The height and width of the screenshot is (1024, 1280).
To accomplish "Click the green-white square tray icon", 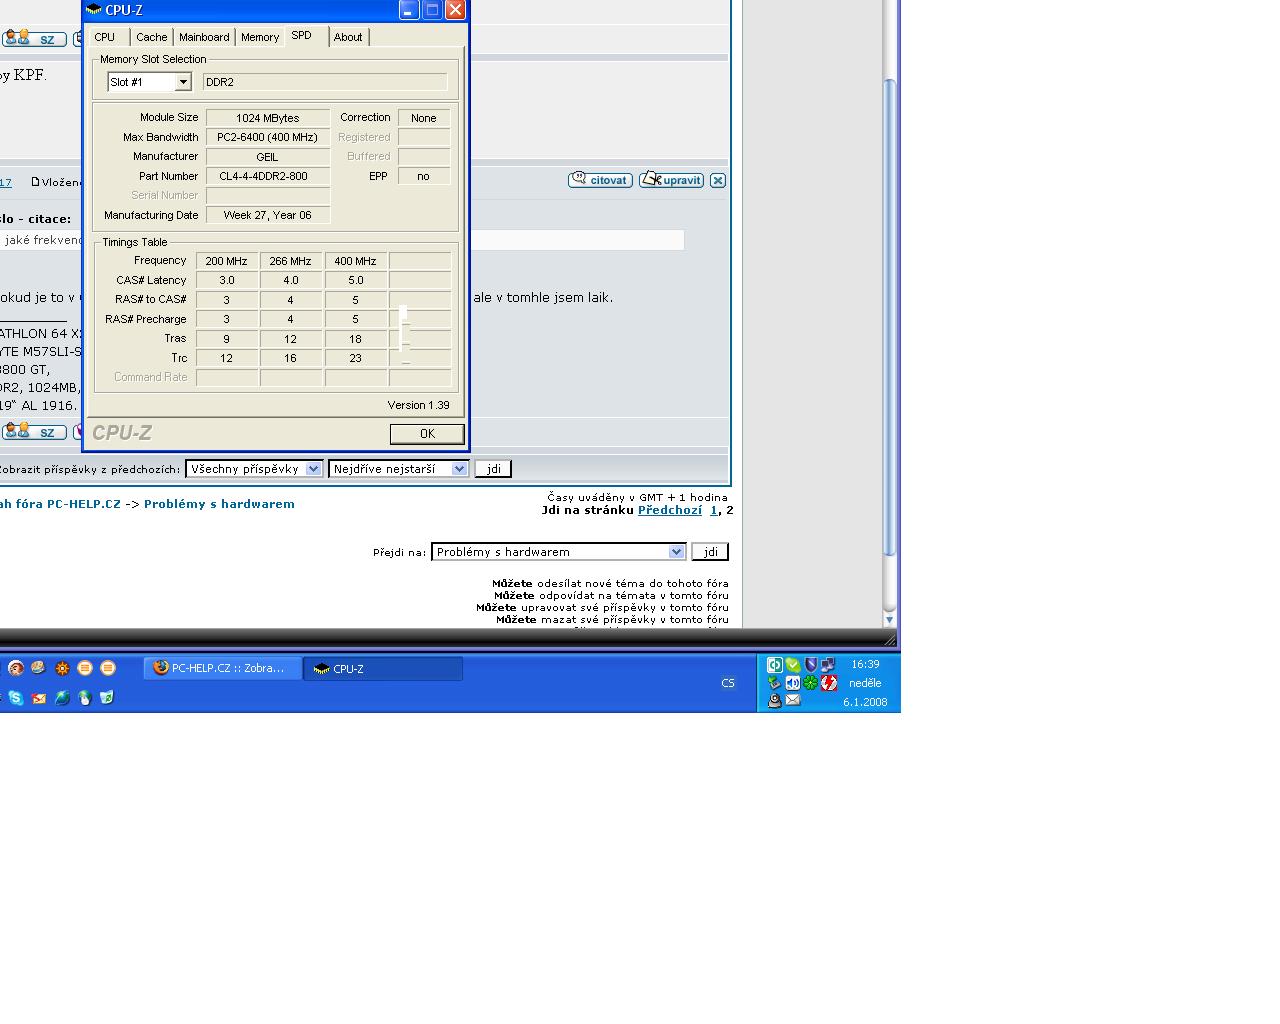I will pos(775,664).
